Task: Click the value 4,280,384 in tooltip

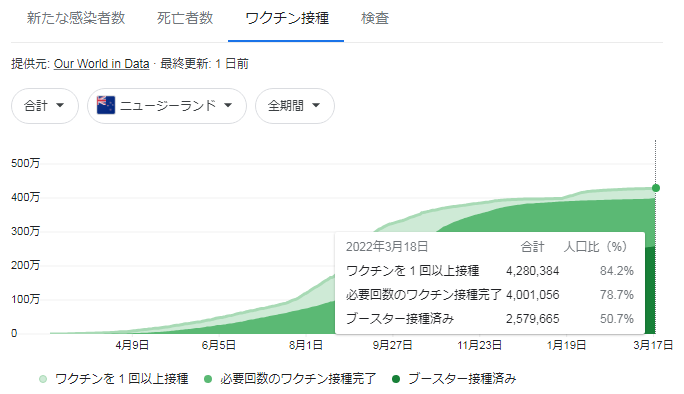Action: click(x=532, y=271)
